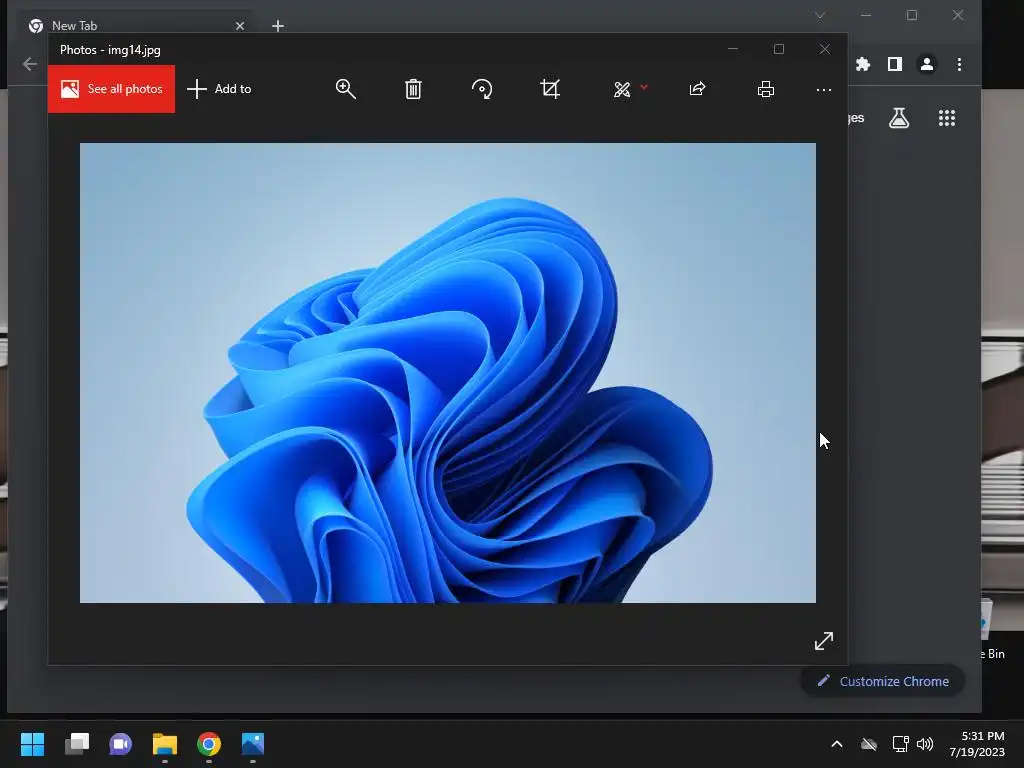
Task: Open Chrome profile avatar
Action: (927, 64)
